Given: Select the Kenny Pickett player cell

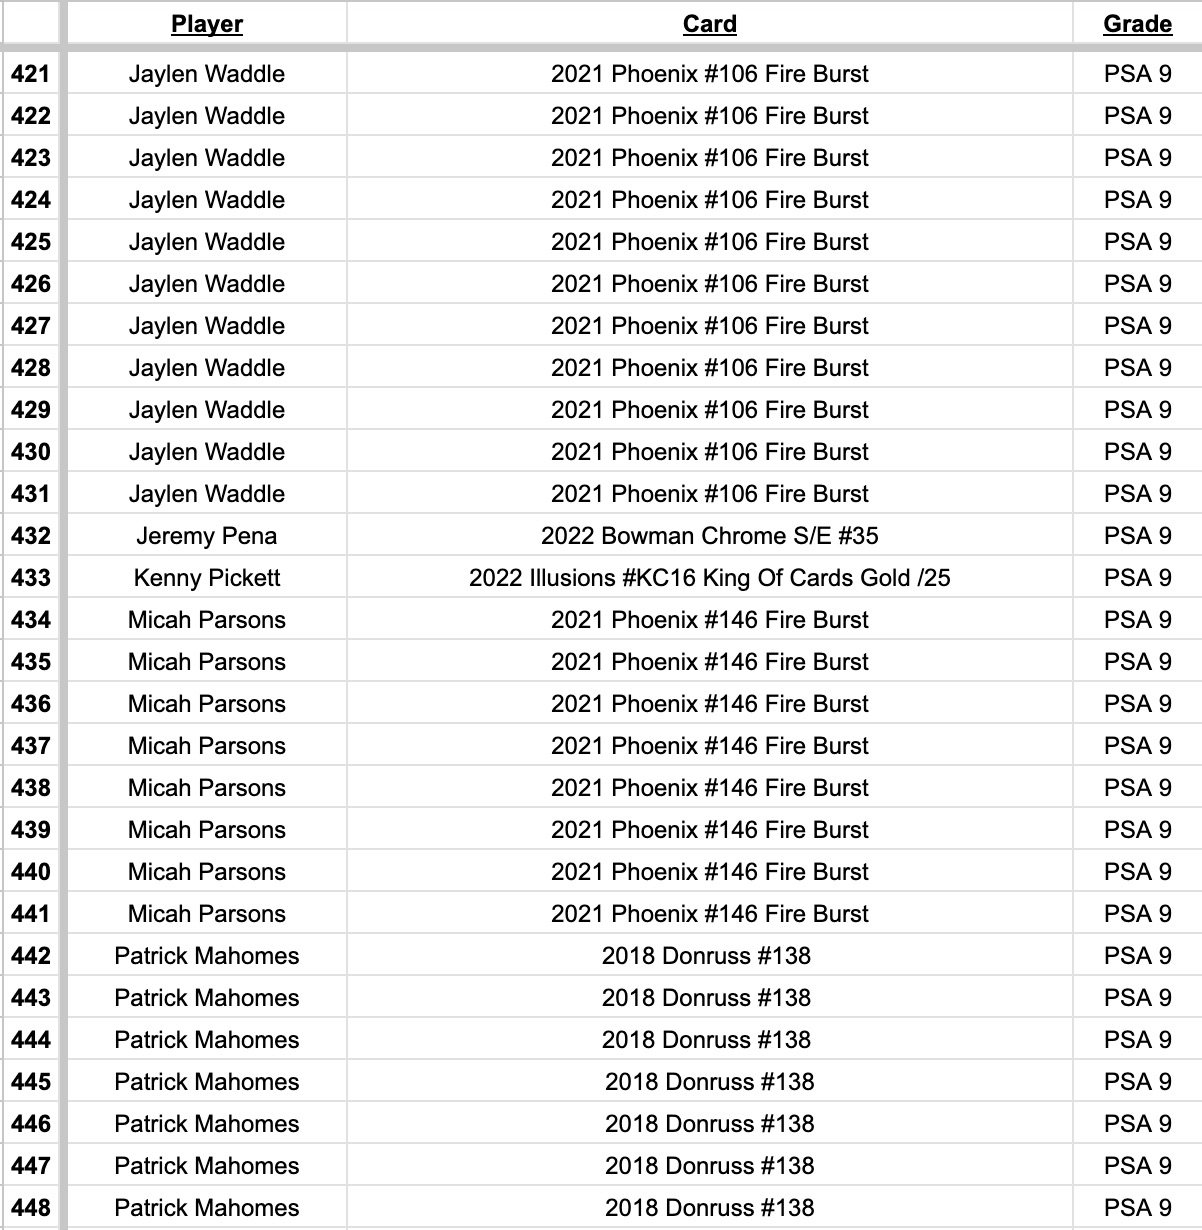Looking at the screenshot, I should tap(206, 578).
